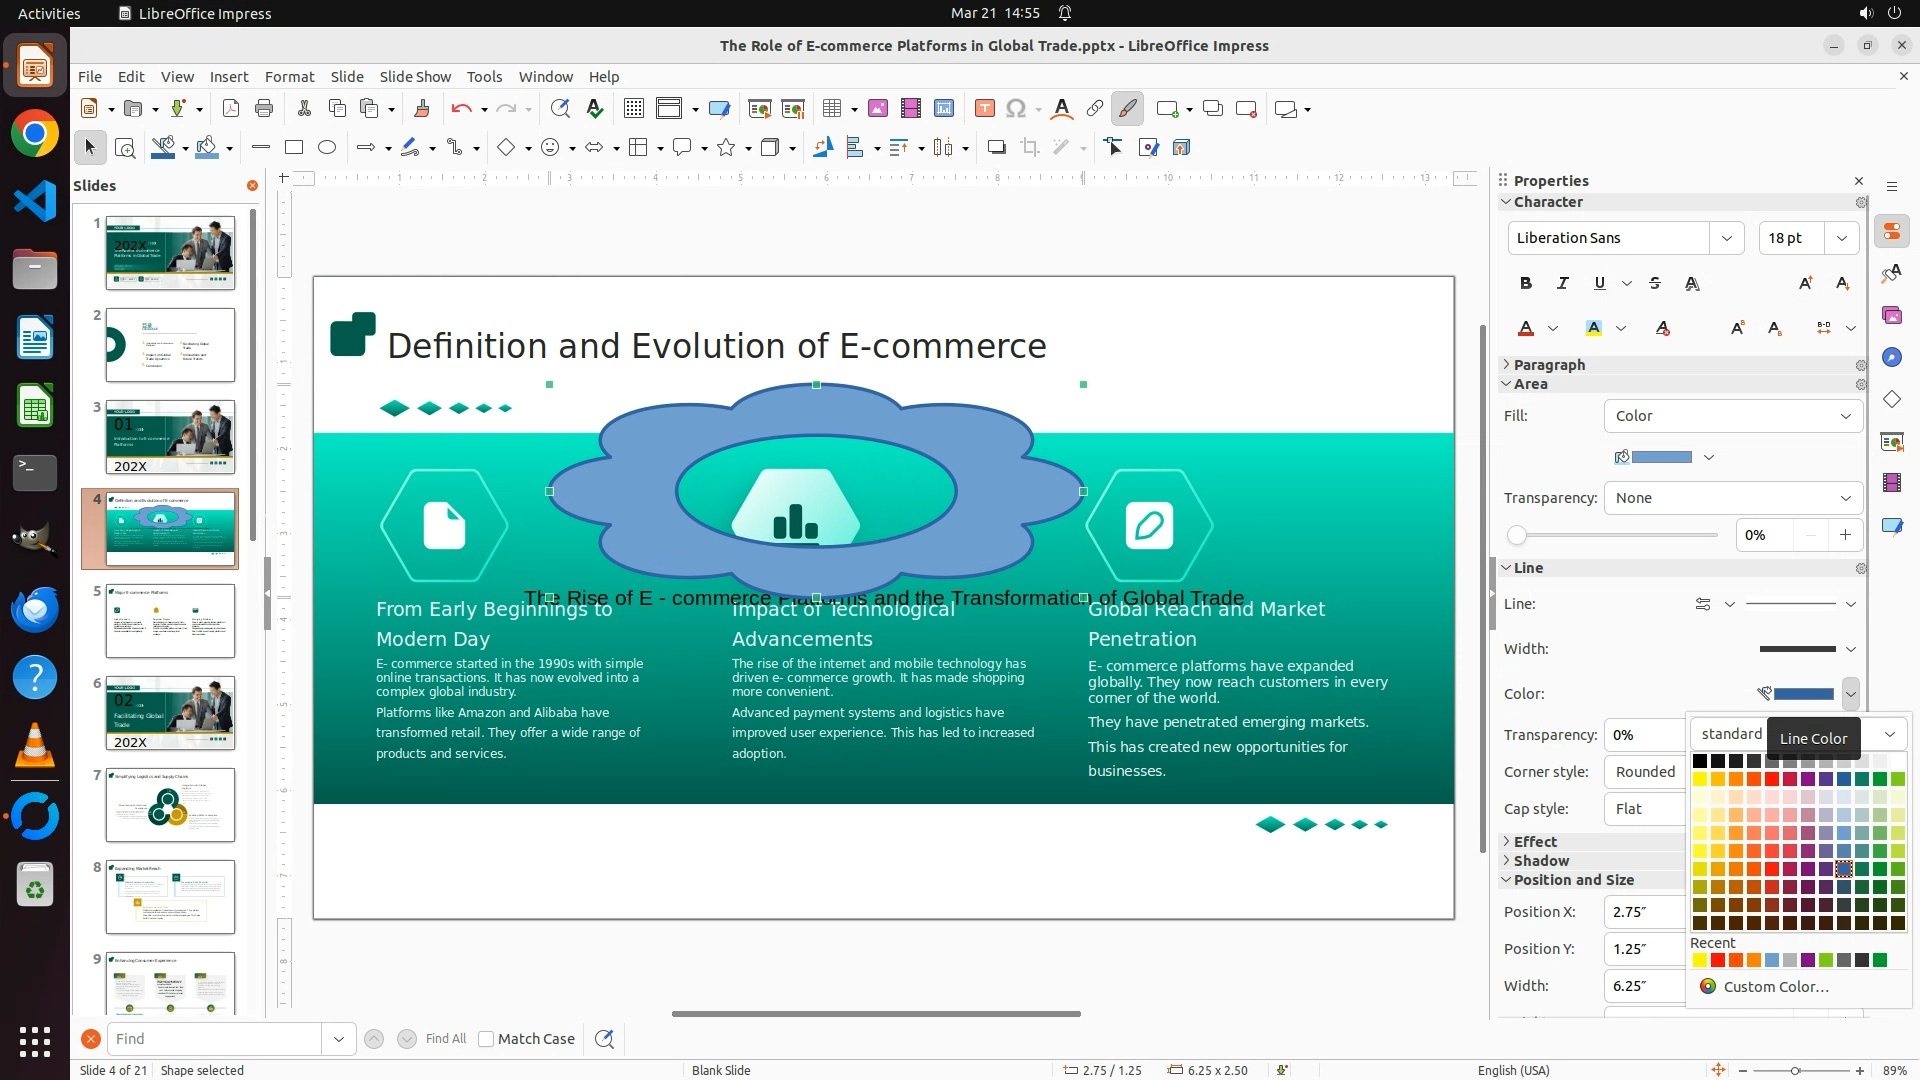Select the Rectangle drawing tool
Viewport: 1920px width, 1080px height.
pos(294,148)
